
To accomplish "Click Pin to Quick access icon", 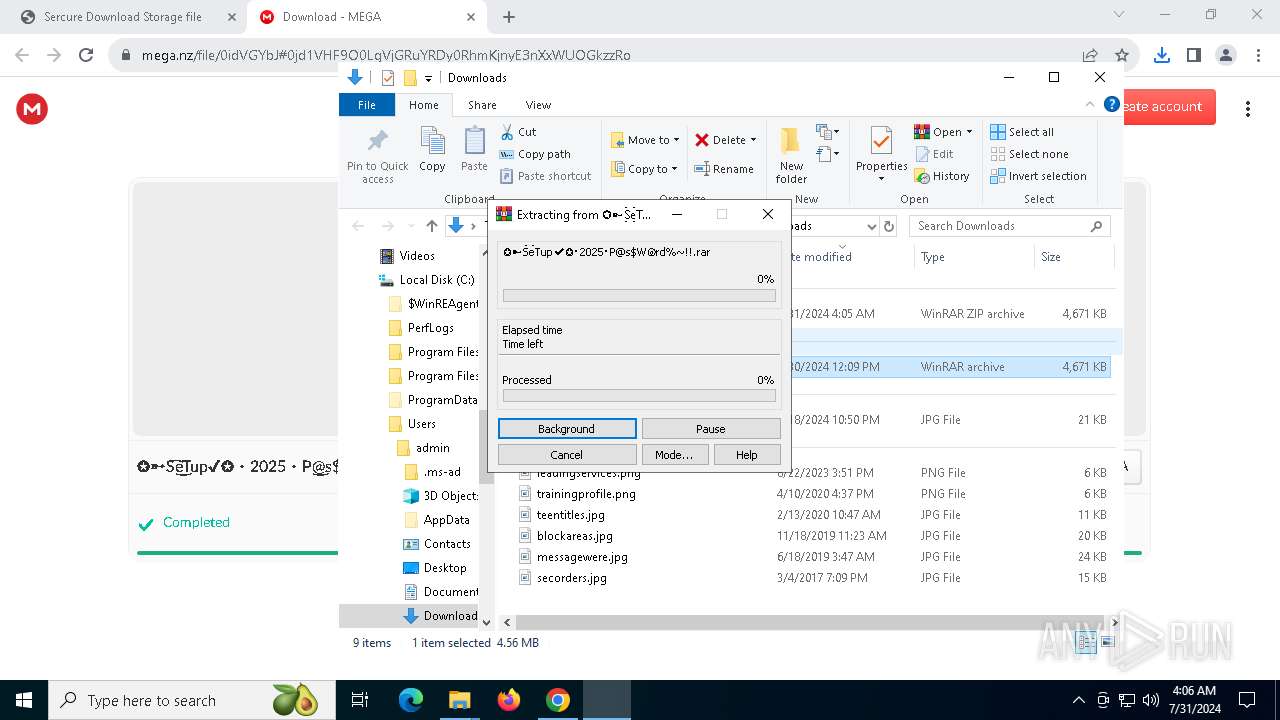I will tap(377, 141).
